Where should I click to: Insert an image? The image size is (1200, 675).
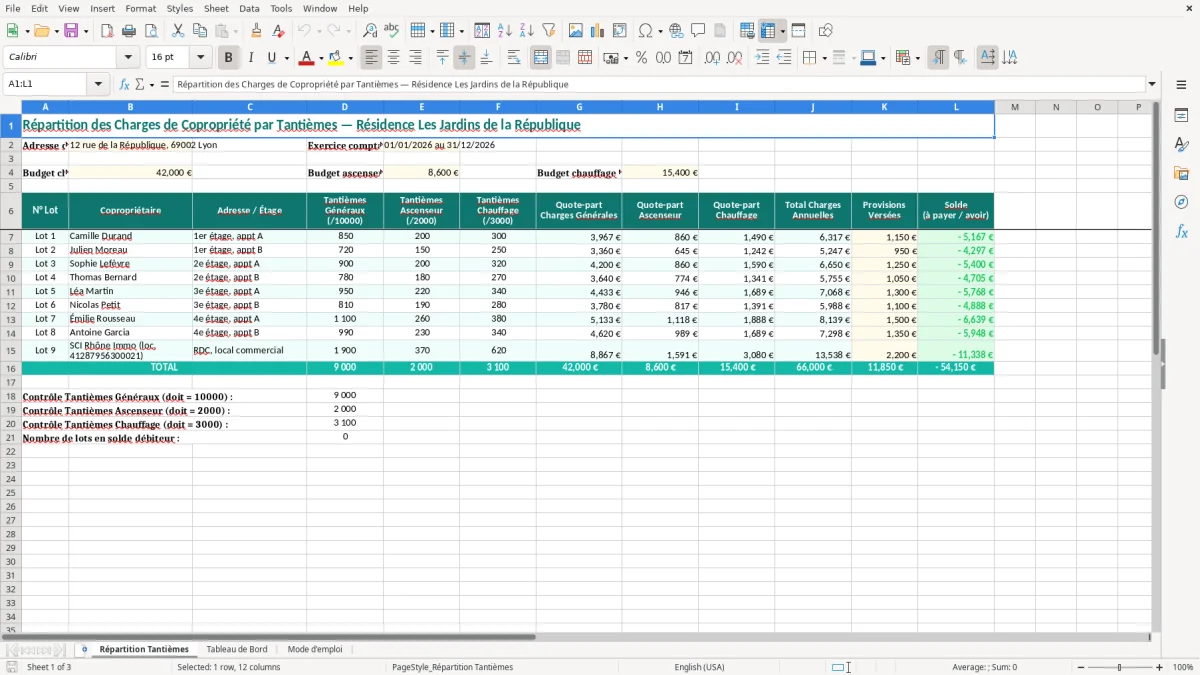click(x=576, y=31)
